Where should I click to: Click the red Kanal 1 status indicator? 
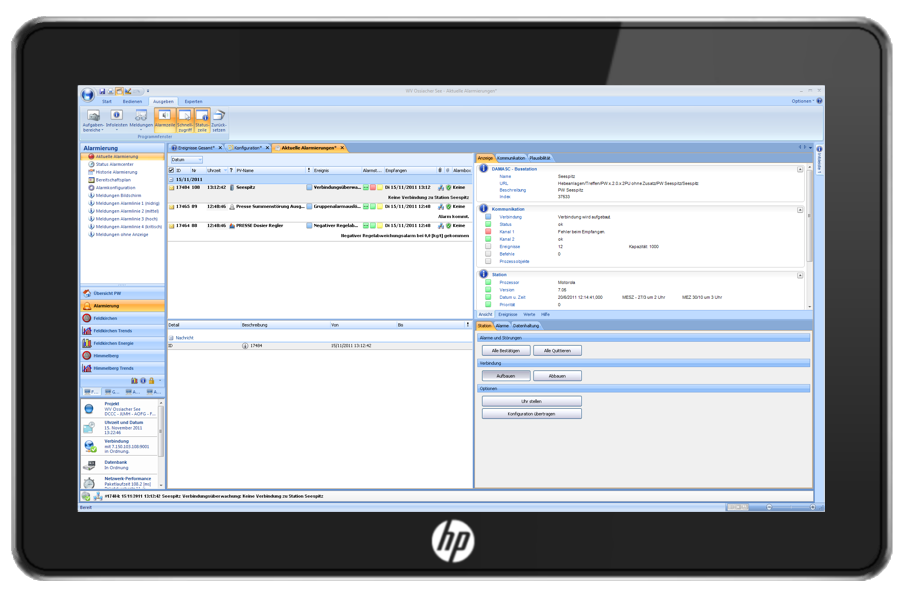(489, 231)
